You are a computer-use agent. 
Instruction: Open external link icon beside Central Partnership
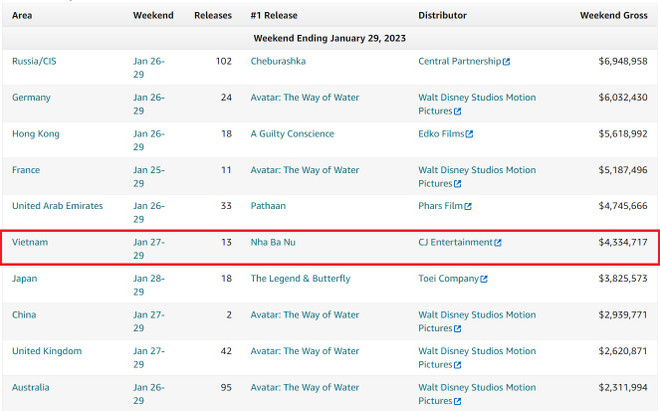click(506, 62)
